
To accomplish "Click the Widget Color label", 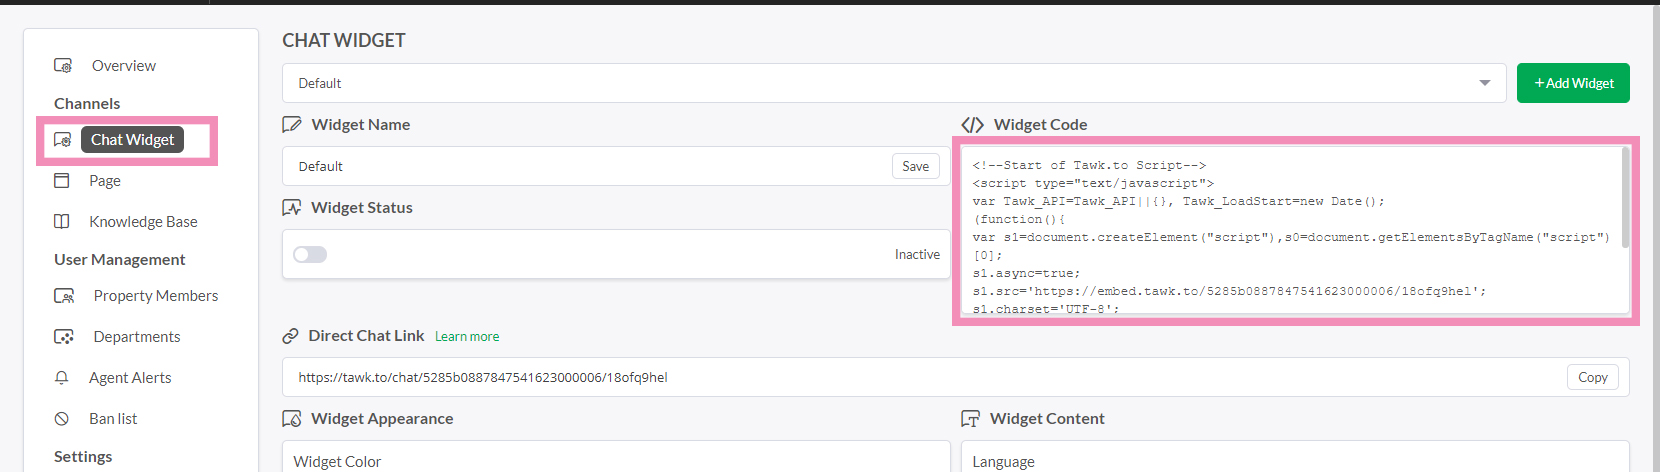I will pyautogui.click(x=337, y=462).
